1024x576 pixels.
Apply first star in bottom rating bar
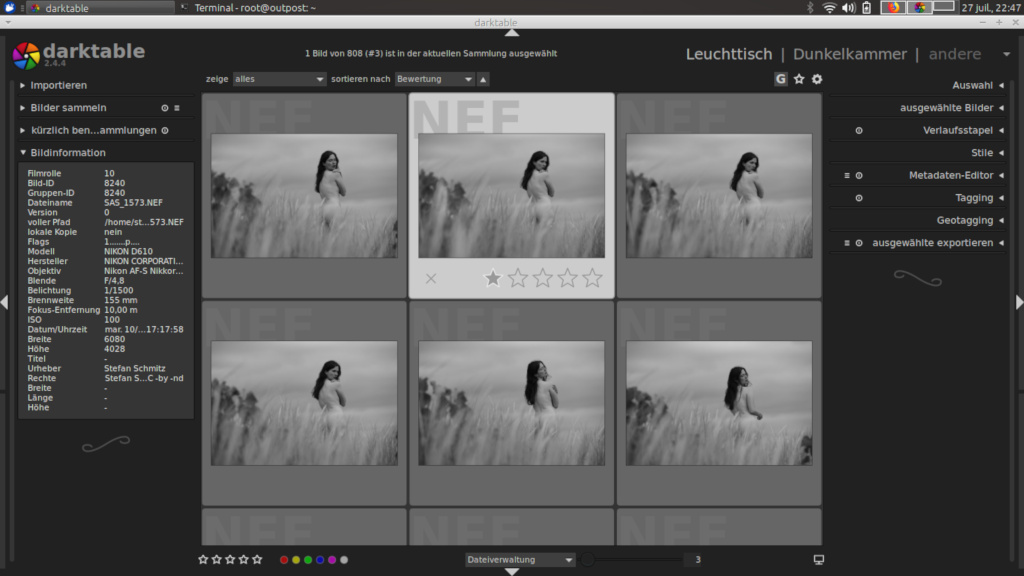click(203, 560)
